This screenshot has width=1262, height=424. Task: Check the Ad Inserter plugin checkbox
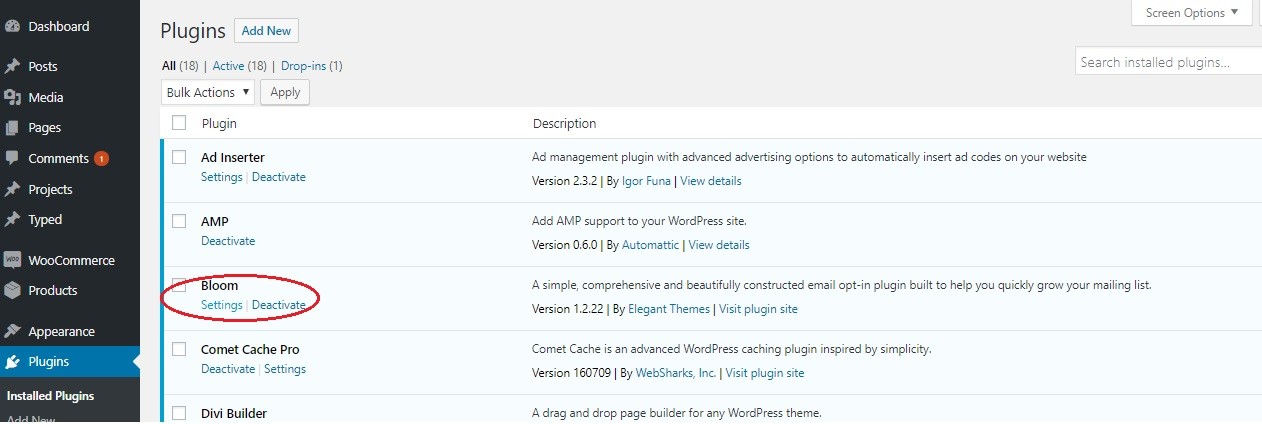coord(179,157)
